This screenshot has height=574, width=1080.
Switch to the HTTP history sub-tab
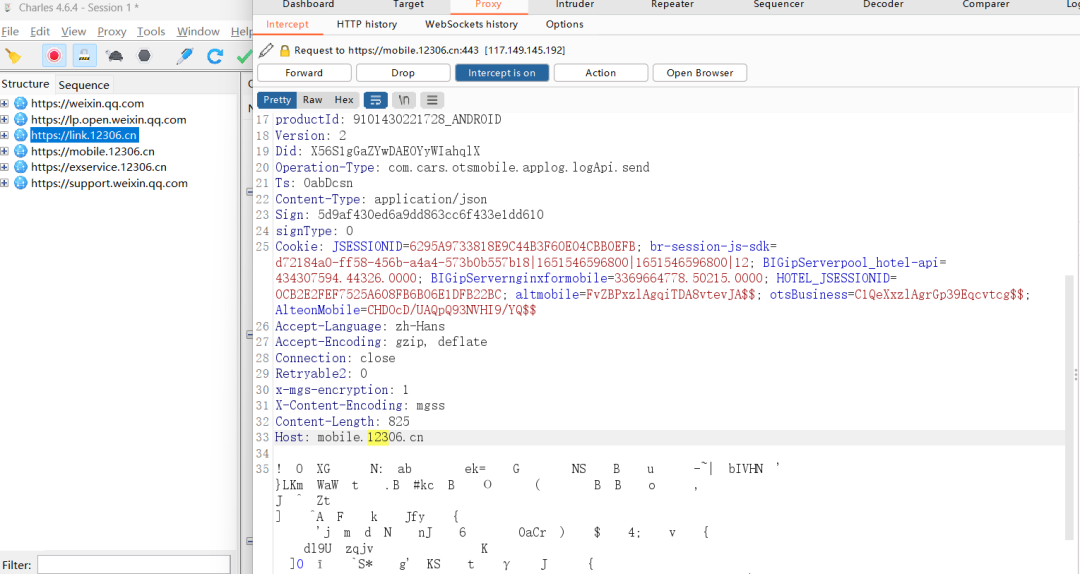click(367, 24)
